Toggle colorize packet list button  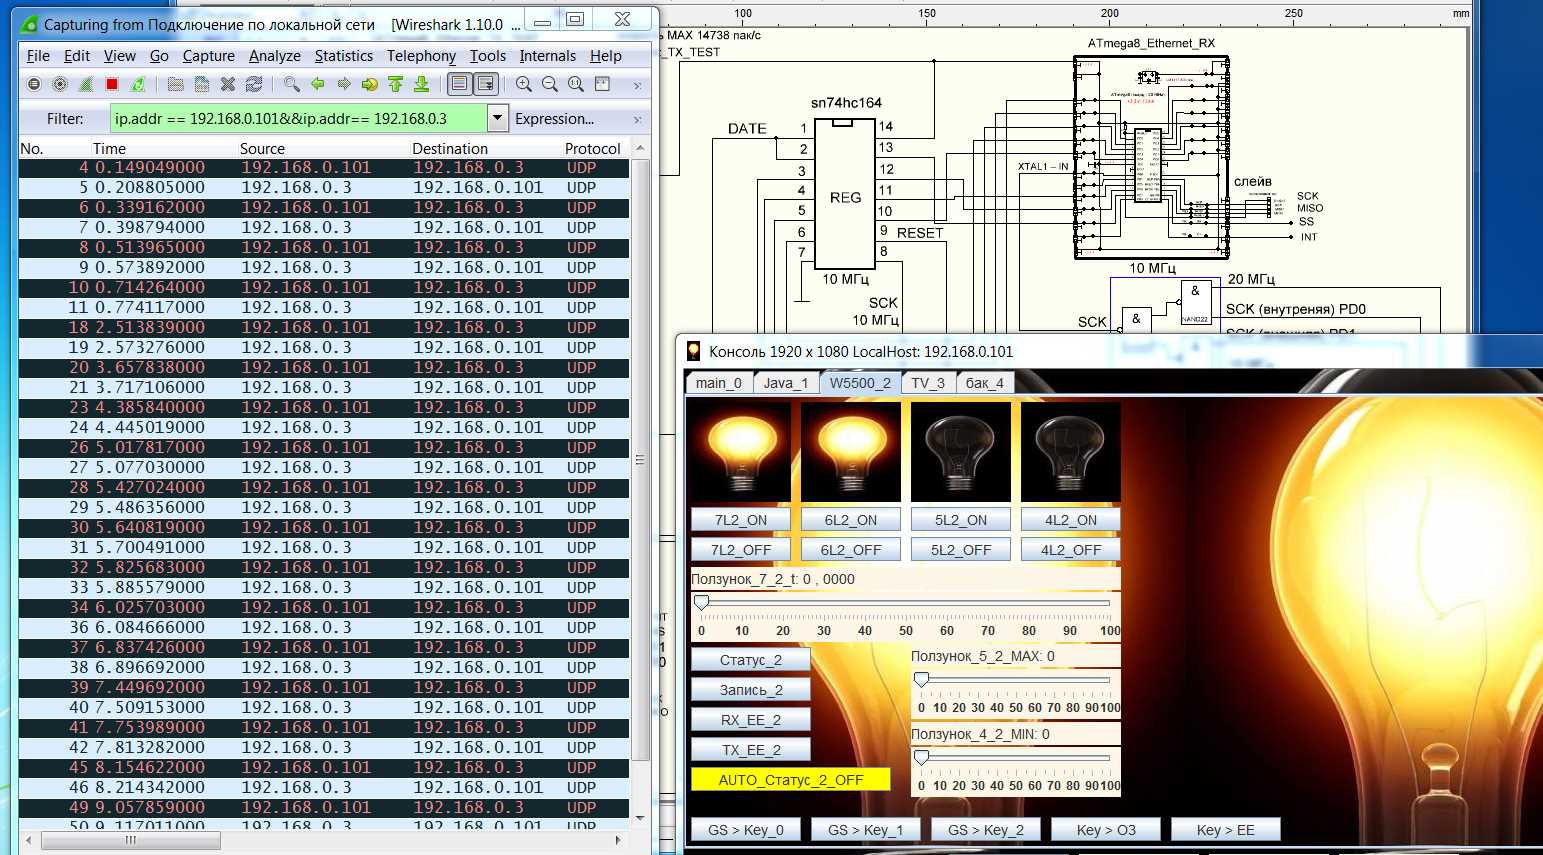tap(459, 85)
